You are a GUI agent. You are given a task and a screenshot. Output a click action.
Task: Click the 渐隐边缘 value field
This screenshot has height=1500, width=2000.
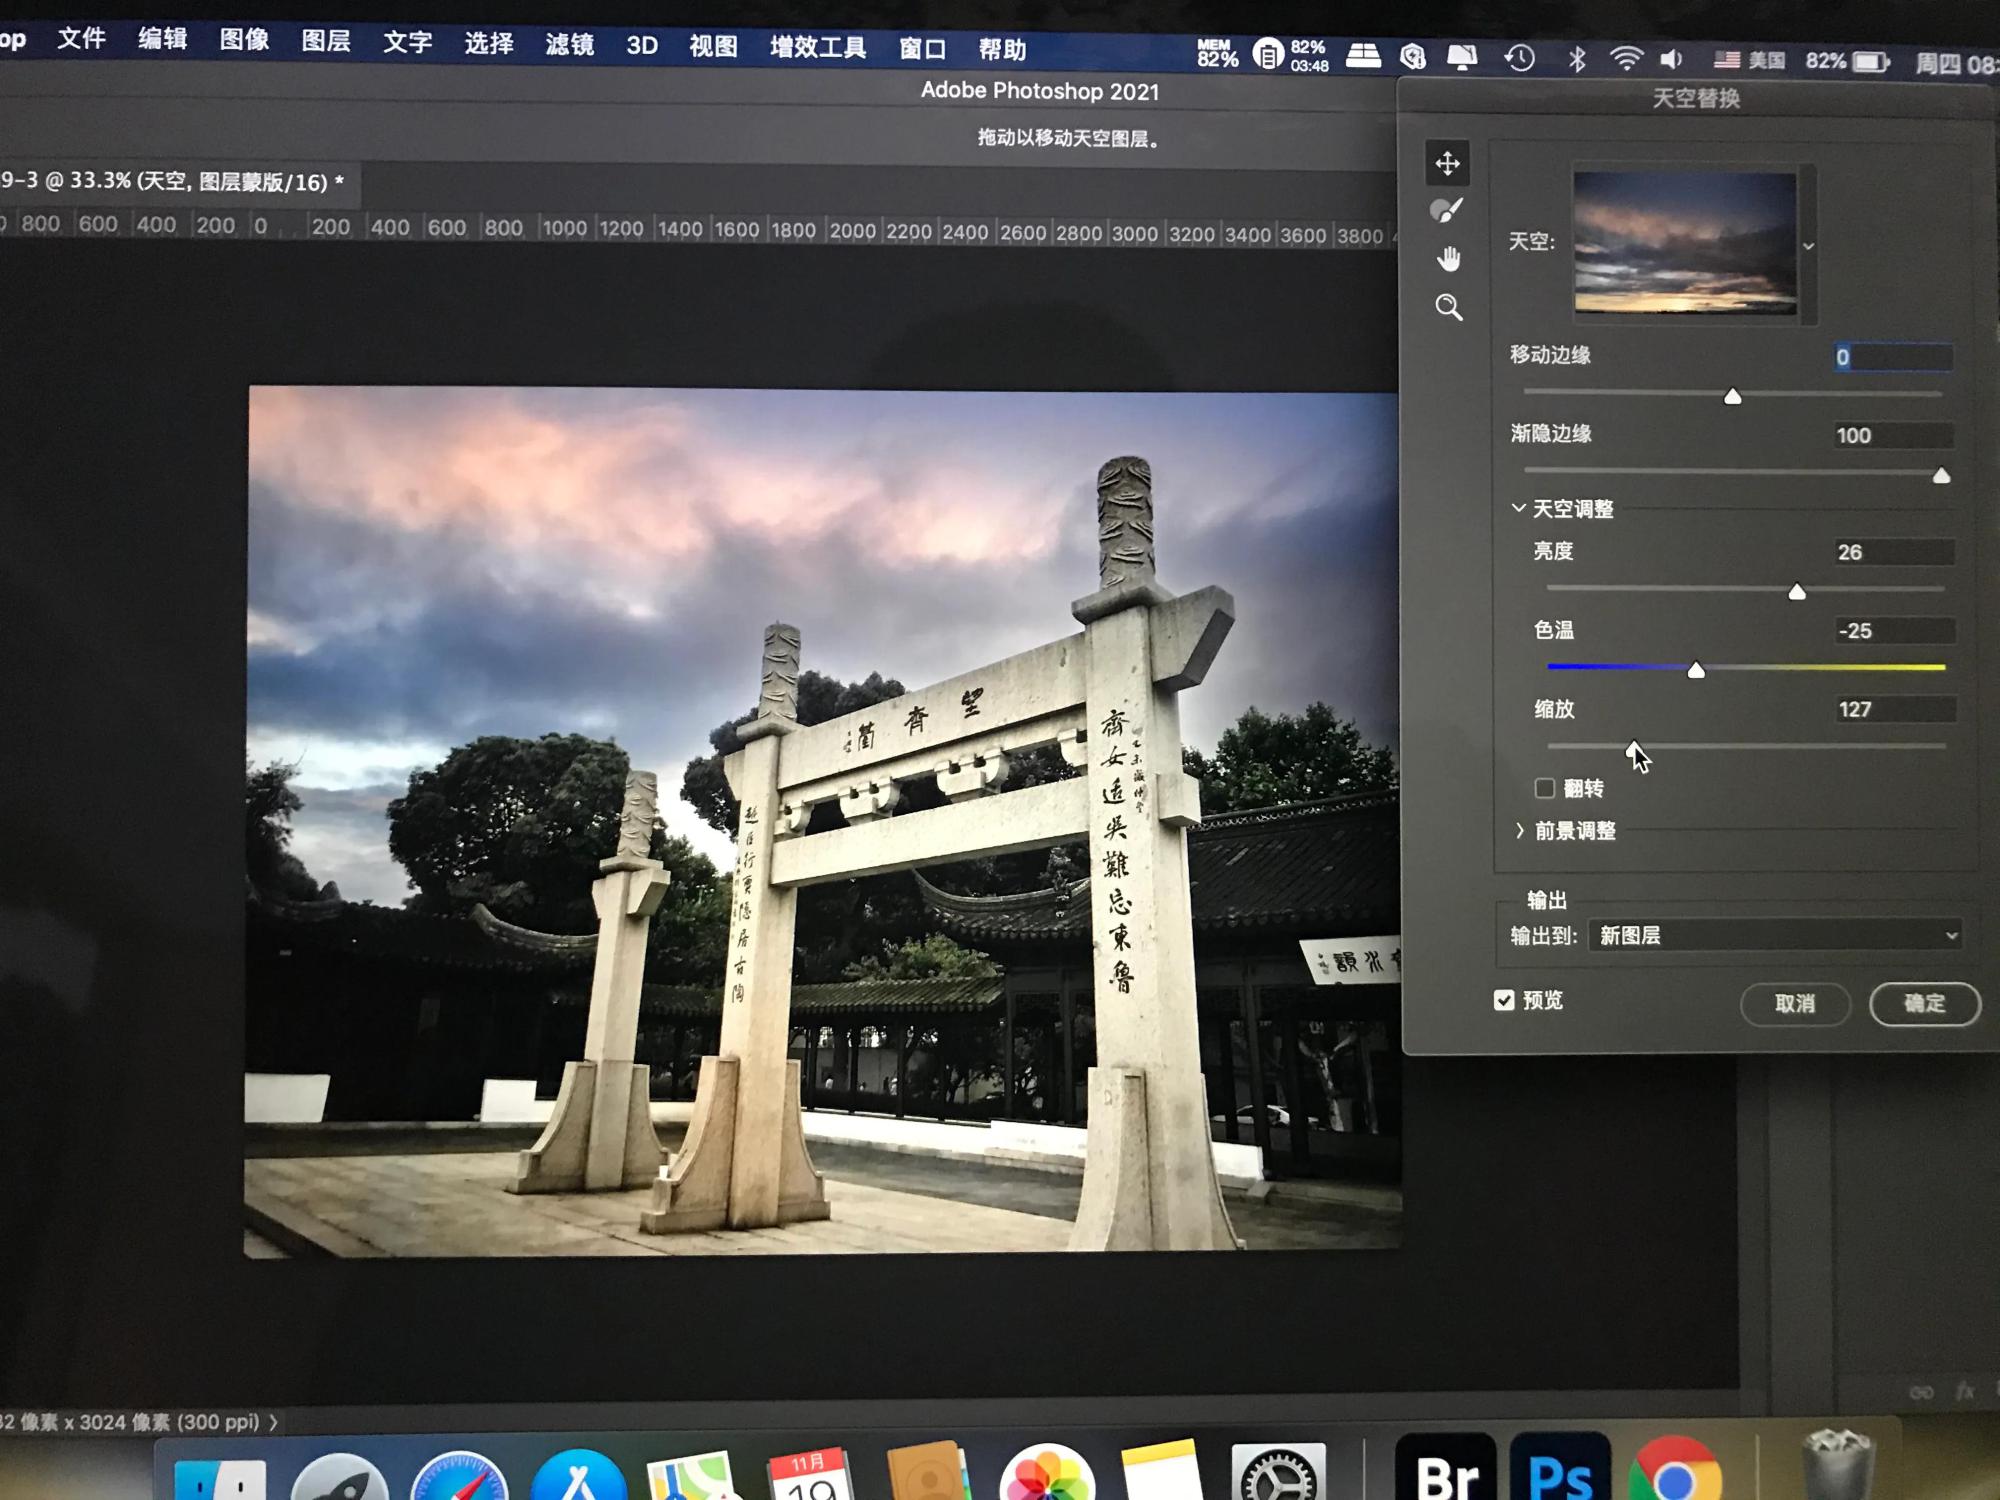(1893, 435)
